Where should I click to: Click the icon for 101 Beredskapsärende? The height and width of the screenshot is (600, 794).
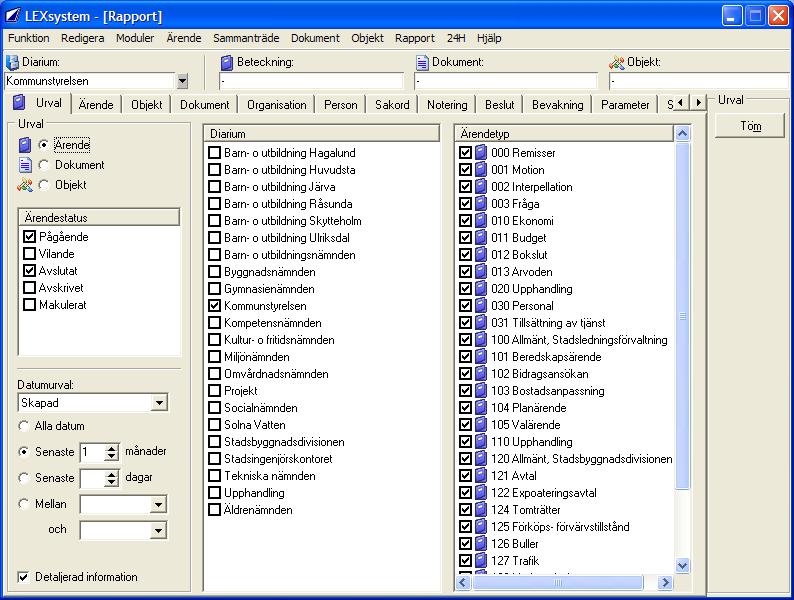[481, 357]
